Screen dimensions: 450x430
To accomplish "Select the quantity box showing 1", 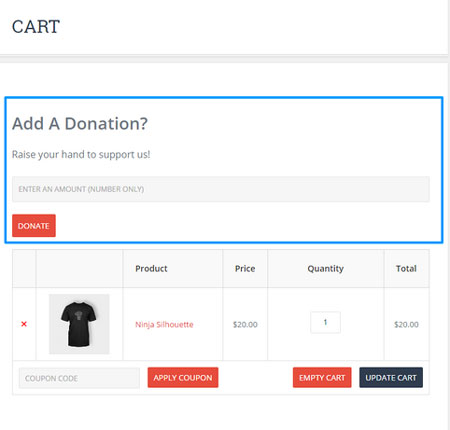I will click(x=325, y=322).
